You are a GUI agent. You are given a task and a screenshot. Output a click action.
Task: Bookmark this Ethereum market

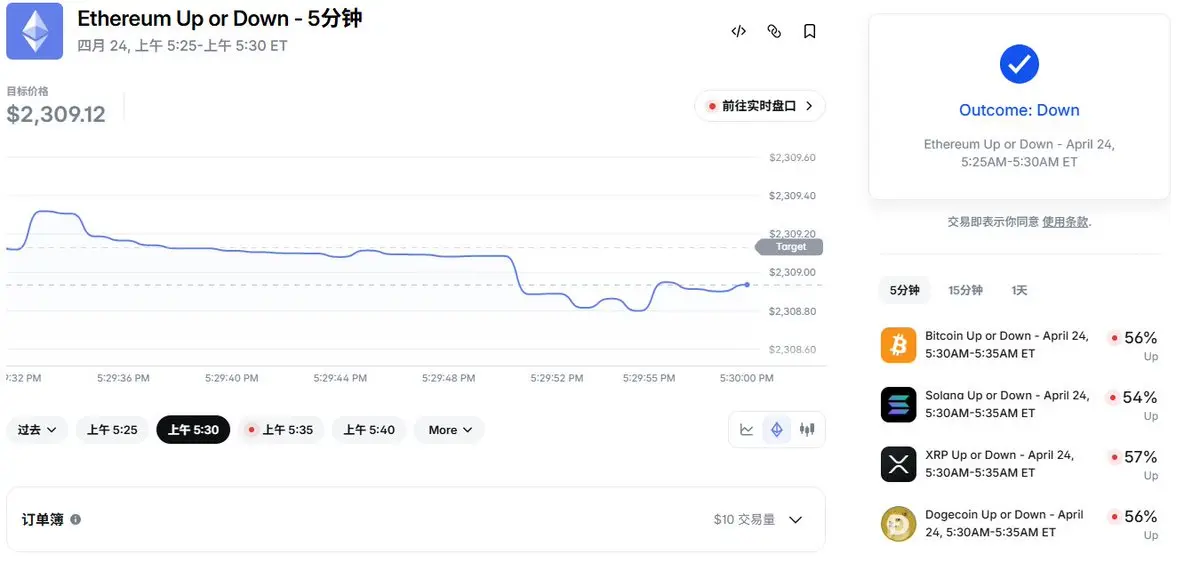tap(810, 31)
